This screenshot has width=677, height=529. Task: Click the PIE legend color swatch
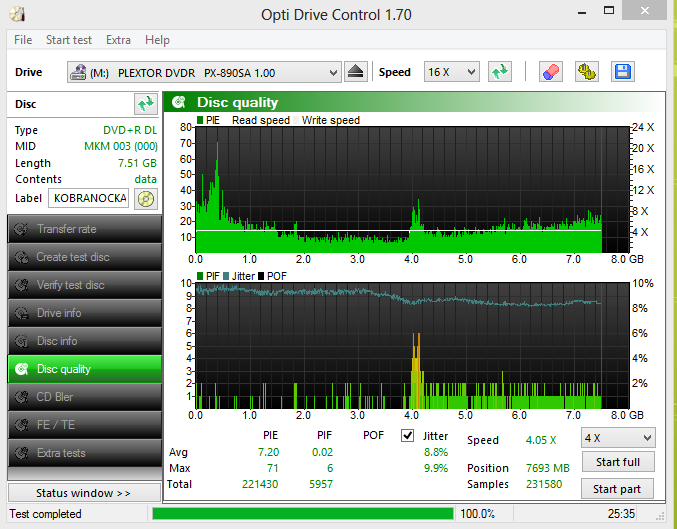(x=200, y=120)
